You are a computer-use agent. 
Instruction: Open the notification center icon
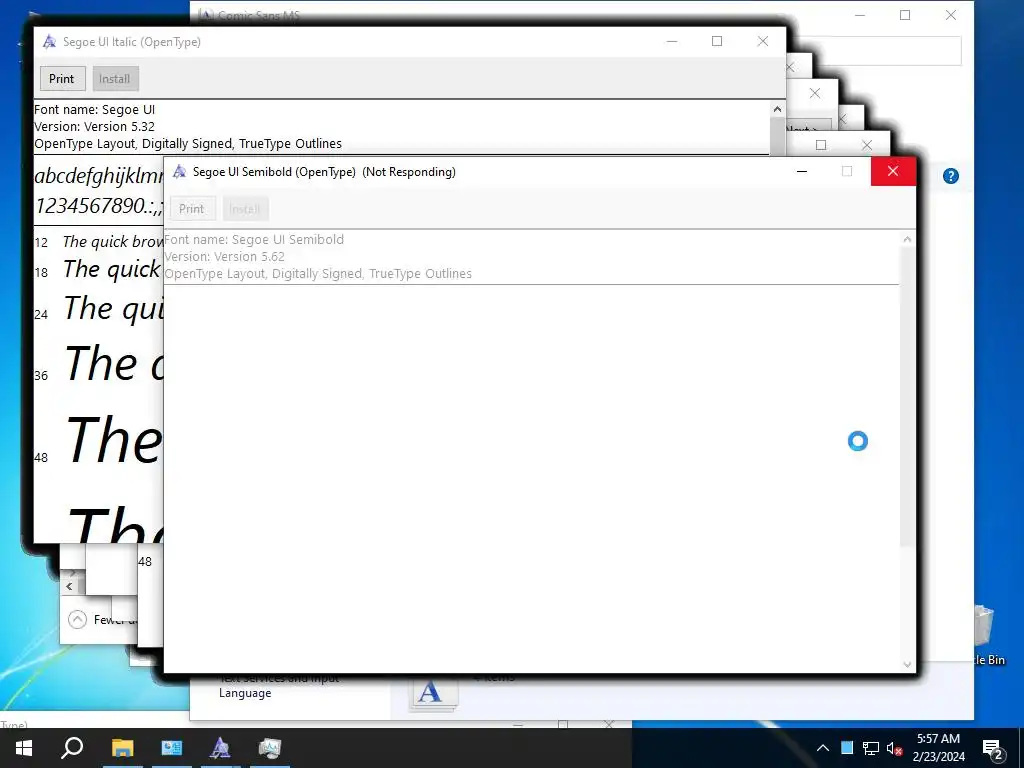pyautogui.click(x=993, y=750)
